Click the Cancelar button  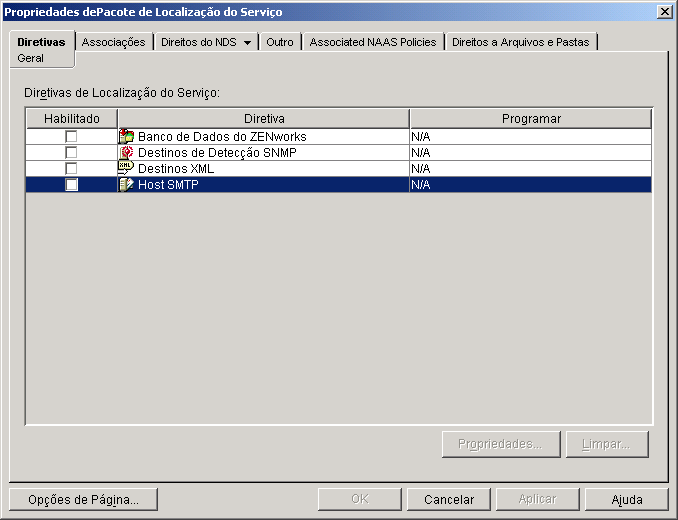[x=449, y=499]
